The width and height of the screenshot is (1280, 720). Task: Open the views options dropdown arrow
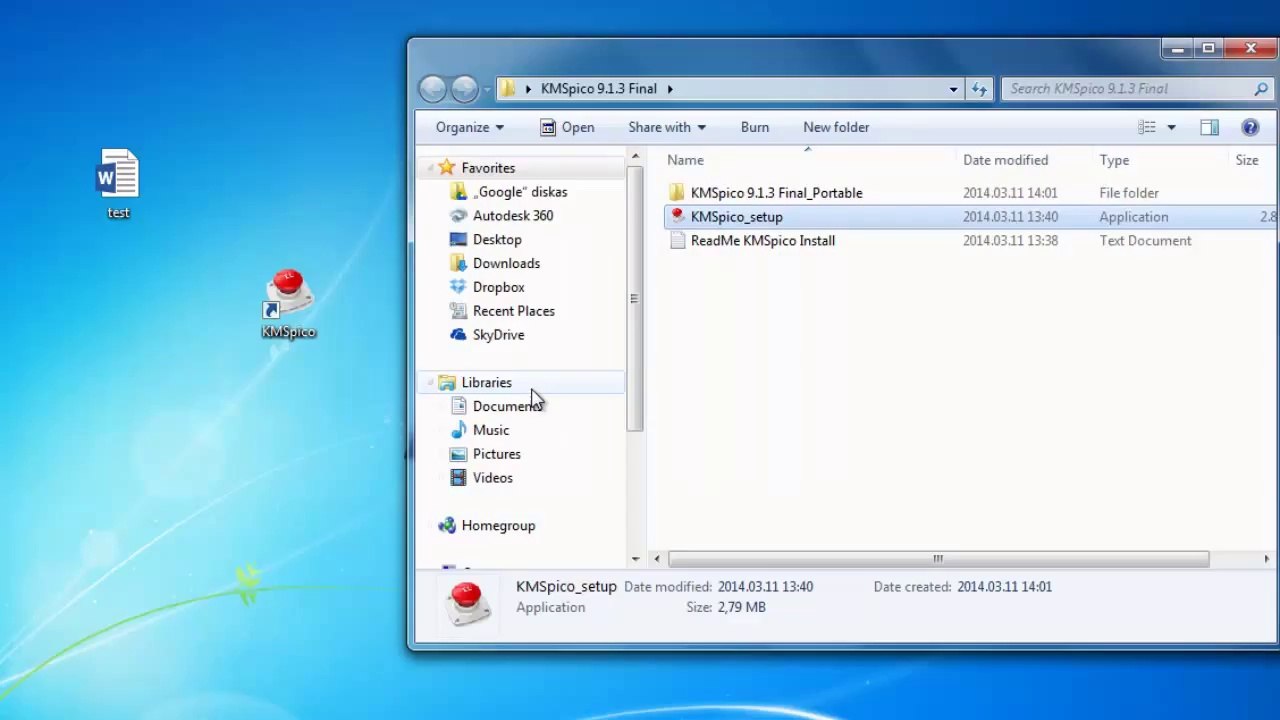pyautogui.click(x=1171, y=127)
